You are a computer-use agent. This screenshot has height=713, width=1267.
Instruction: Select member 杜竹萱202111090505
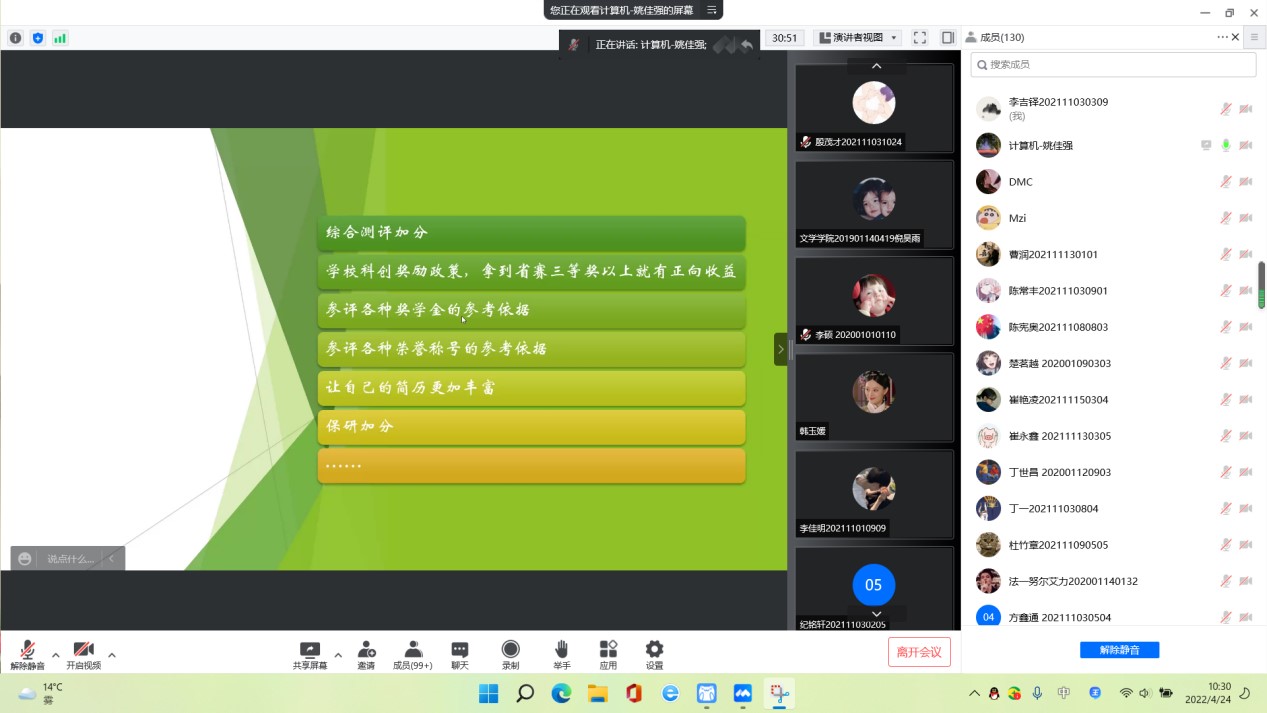click(1113, 545)
